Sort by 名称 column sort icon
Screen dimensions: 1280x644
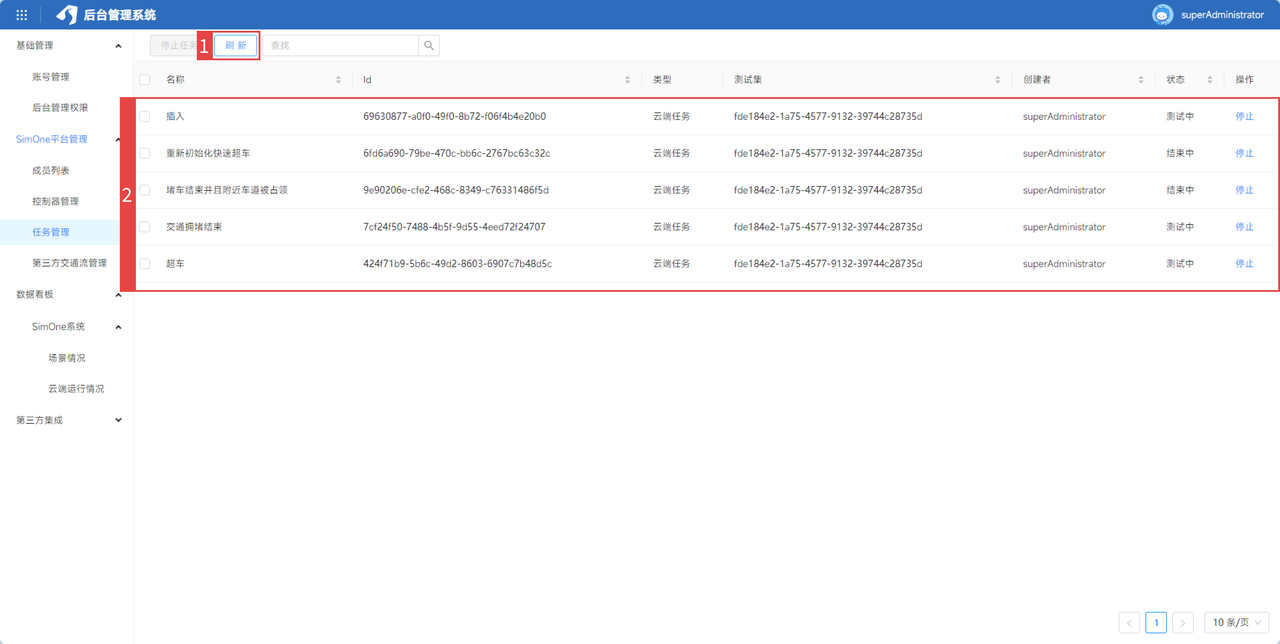338,80
